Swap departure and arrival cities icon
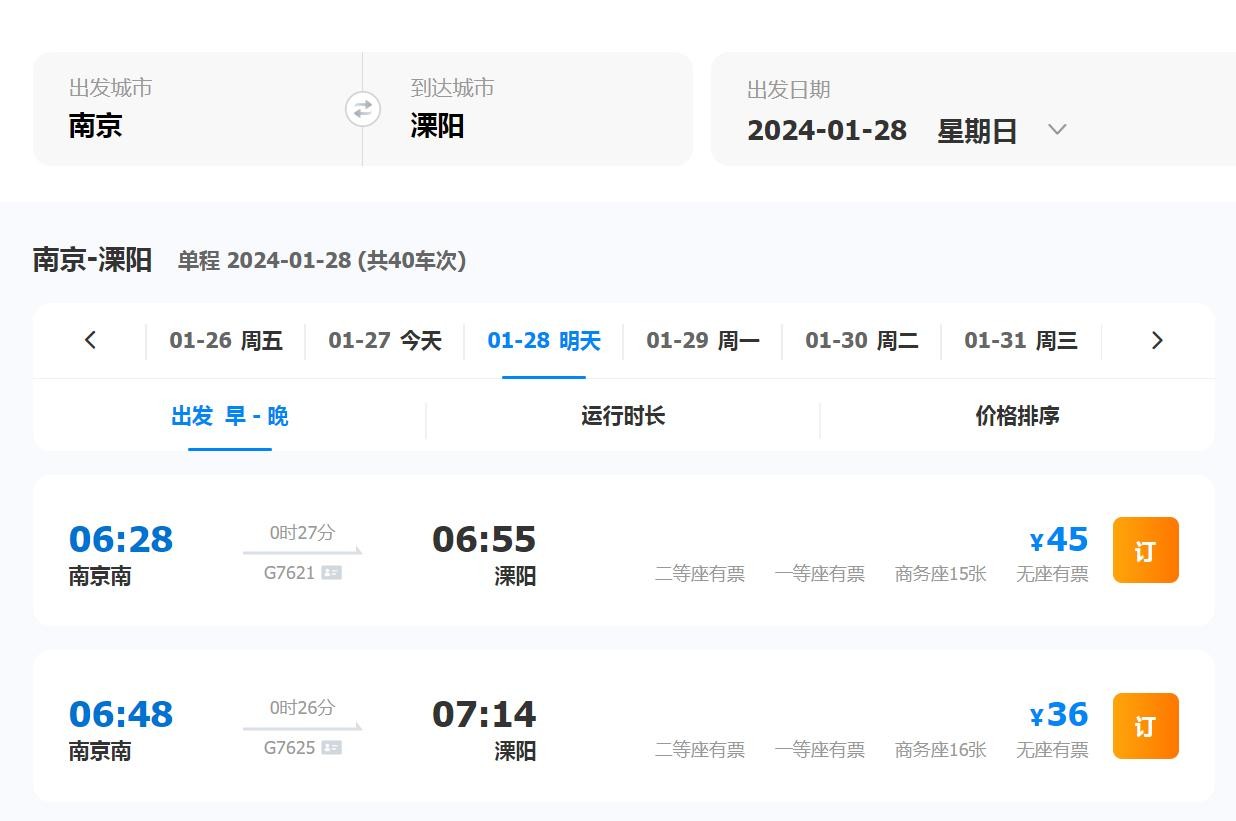Screen dimensions: 1236x821 pos(363,109)
